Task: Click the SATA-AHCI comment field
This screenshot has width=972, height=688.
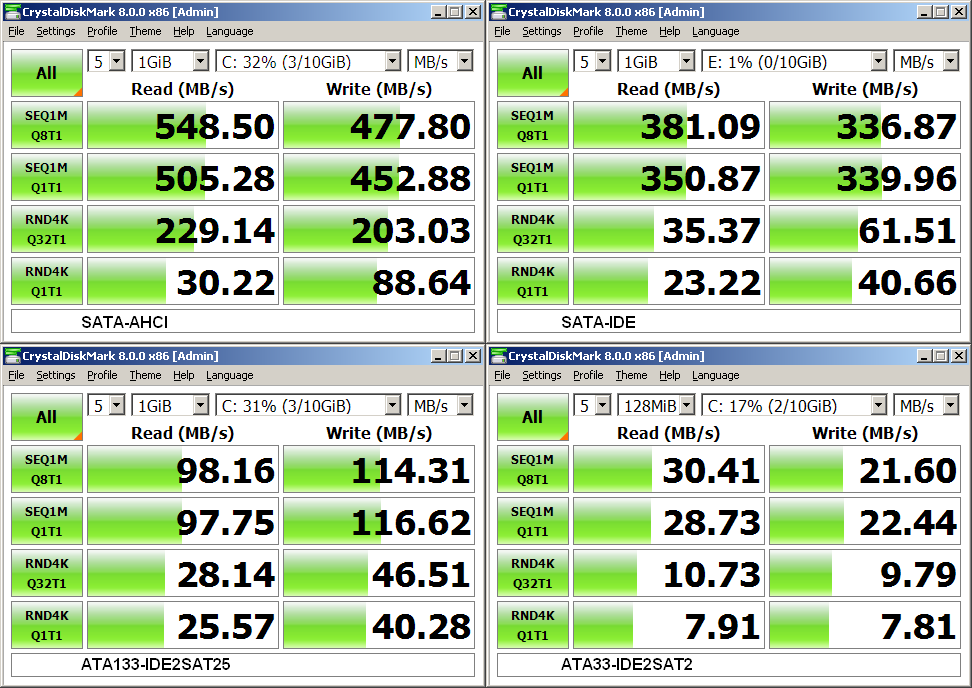Action: (x=243, y=322)
